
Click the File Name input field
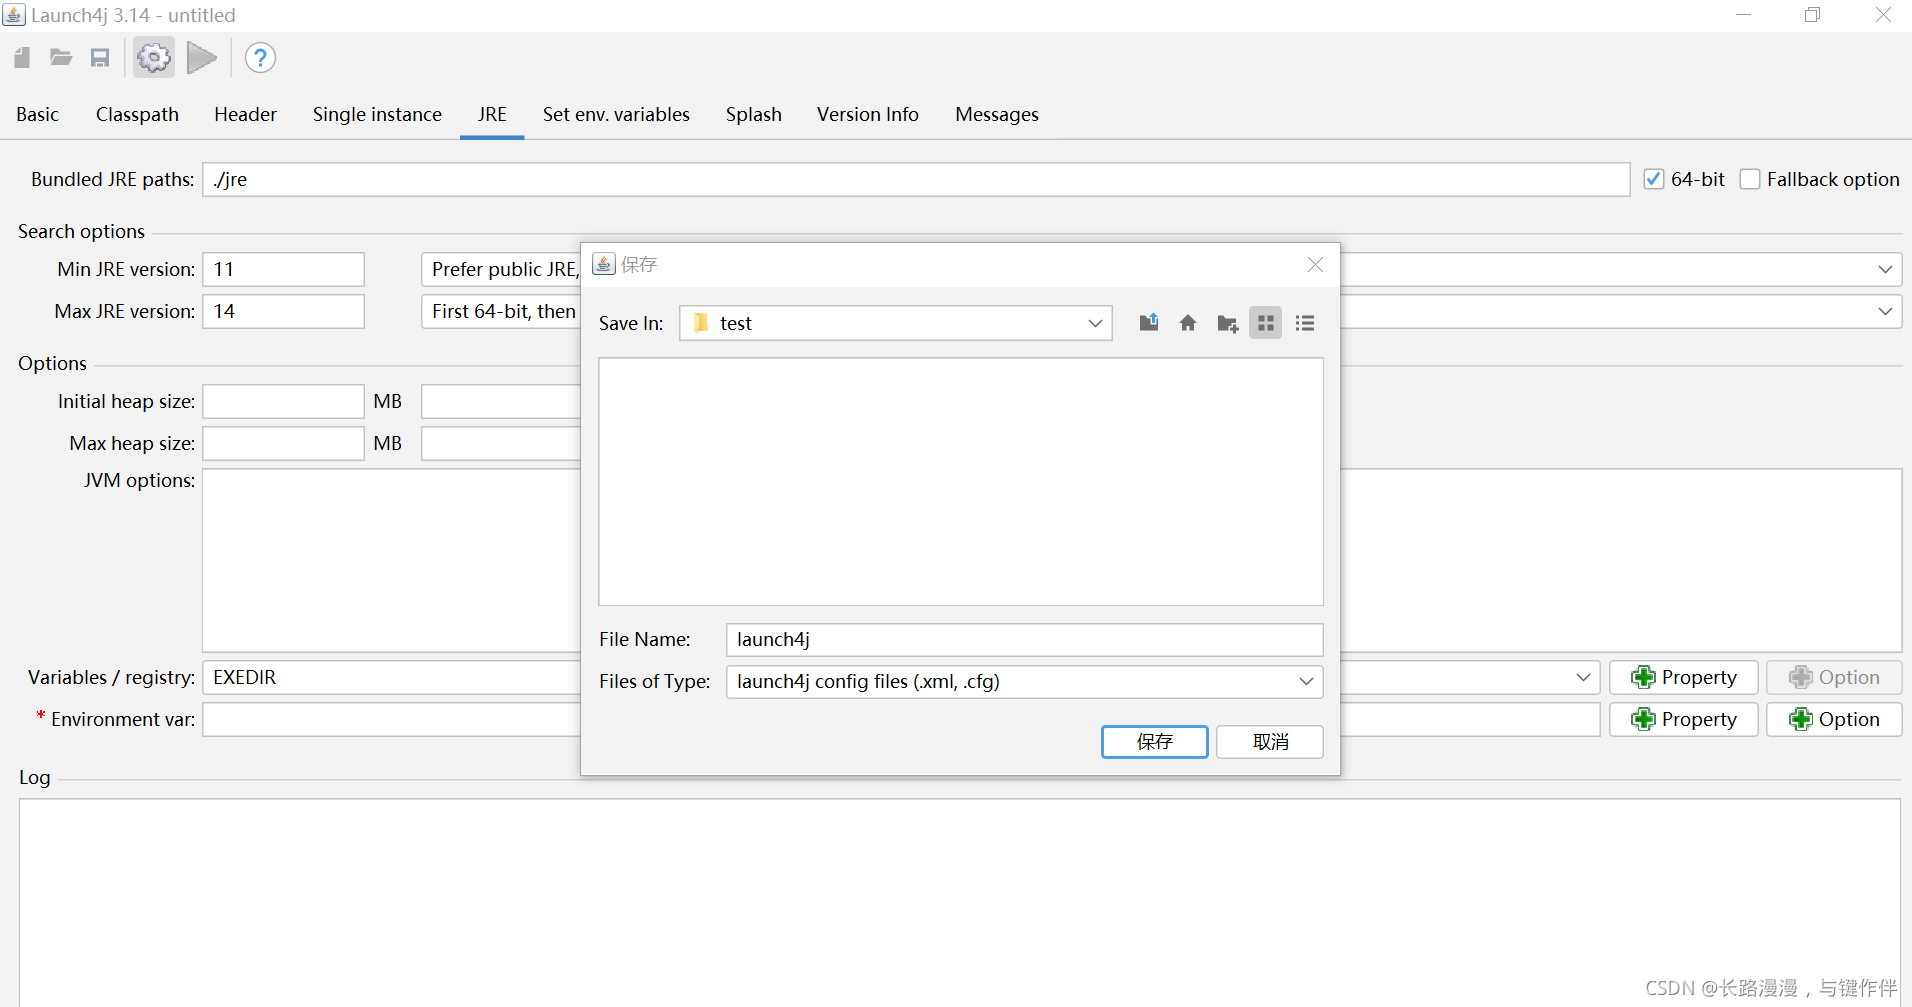pyautogui.click(x=1024, y=640)
